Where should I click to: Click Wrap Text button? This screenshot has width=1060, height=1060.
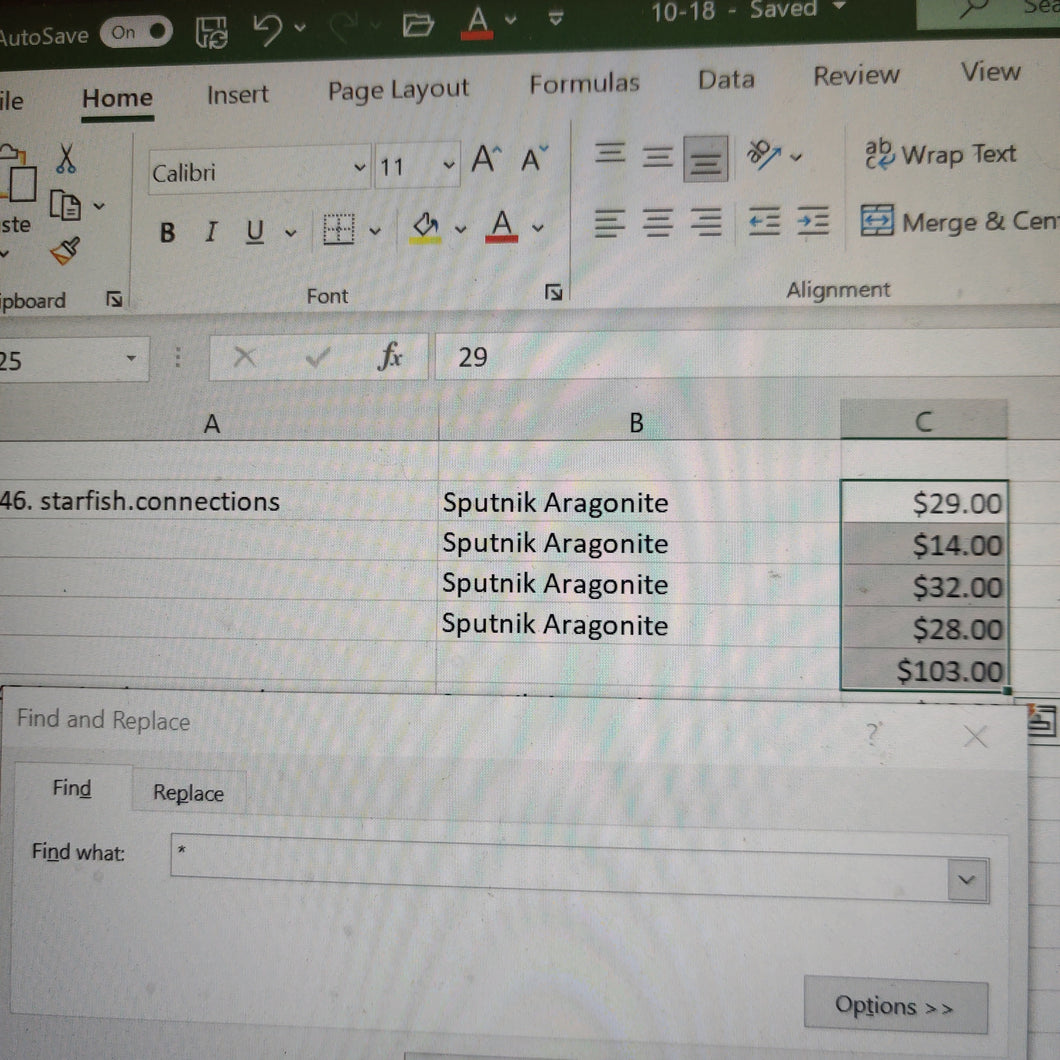[x=940, y=154]
